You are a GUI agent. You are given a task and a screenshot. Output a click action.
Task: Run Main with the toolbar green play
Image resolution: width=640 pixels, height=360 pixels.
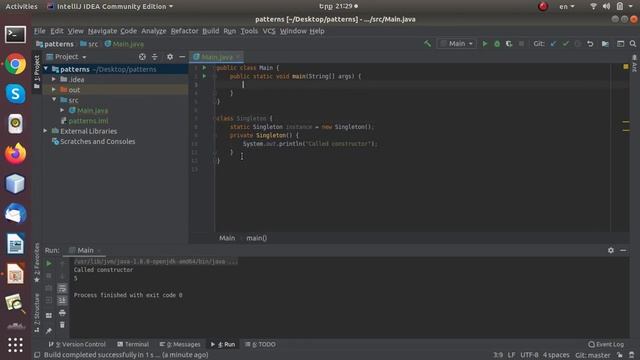tap(484, 44)
